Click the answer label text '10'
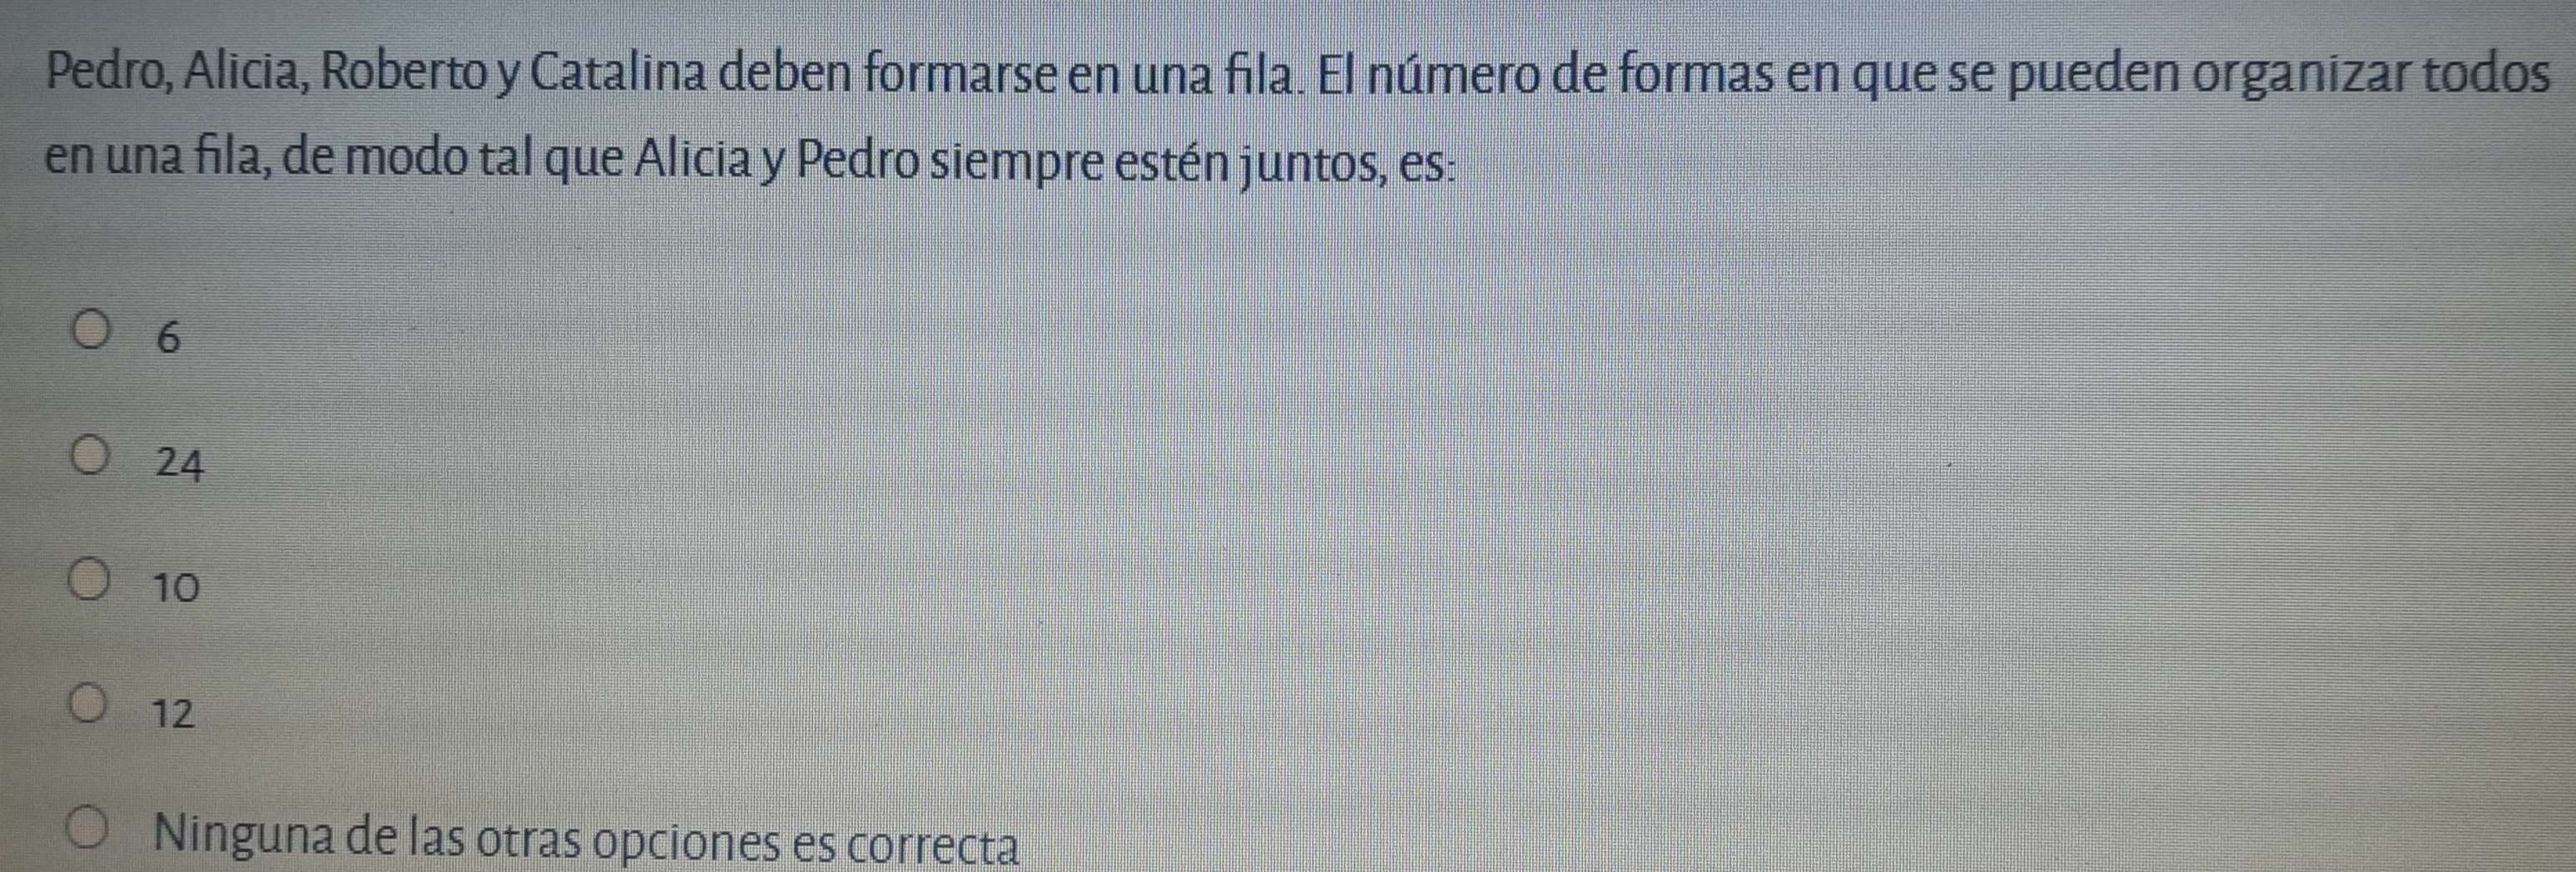Viewport: 2576px width, 872px height. point(176,587)
